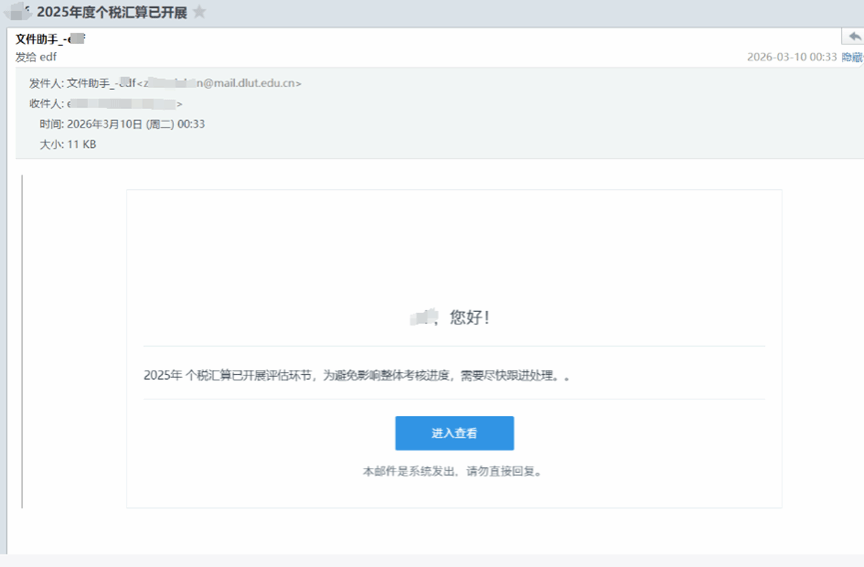Click the 收件人 label in header
Image resolution: width=864 pixels, height=567 pixels.
pos(46,103)
